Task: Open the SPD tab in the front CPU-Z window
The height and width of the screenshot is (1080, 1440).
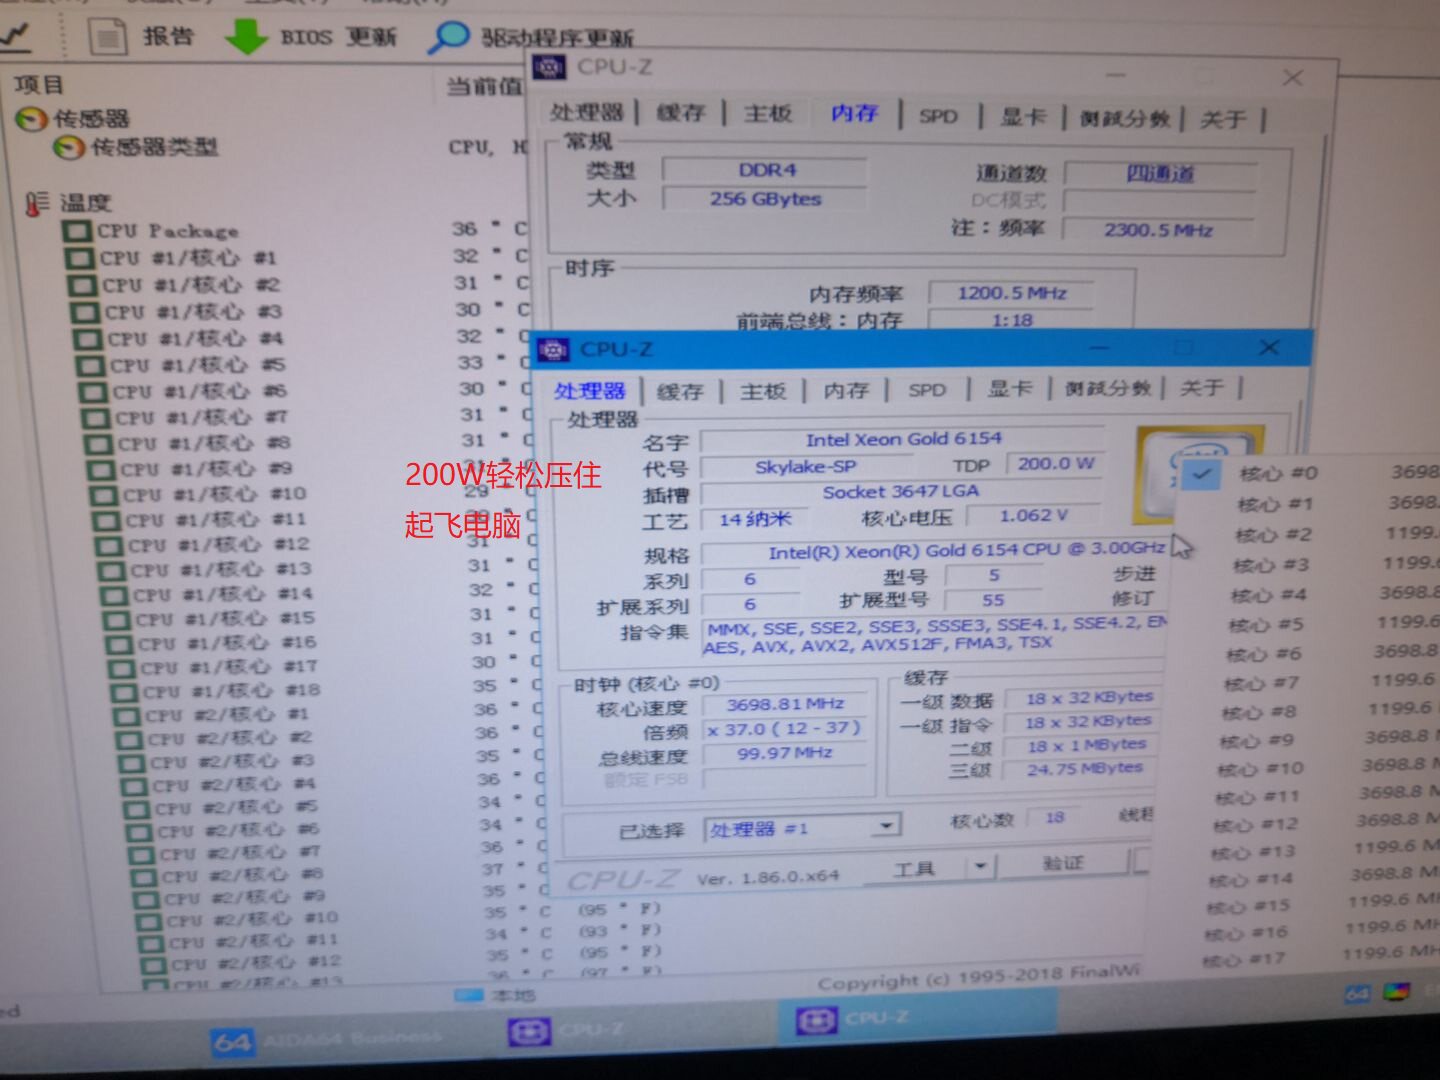Action: (927, 389)
